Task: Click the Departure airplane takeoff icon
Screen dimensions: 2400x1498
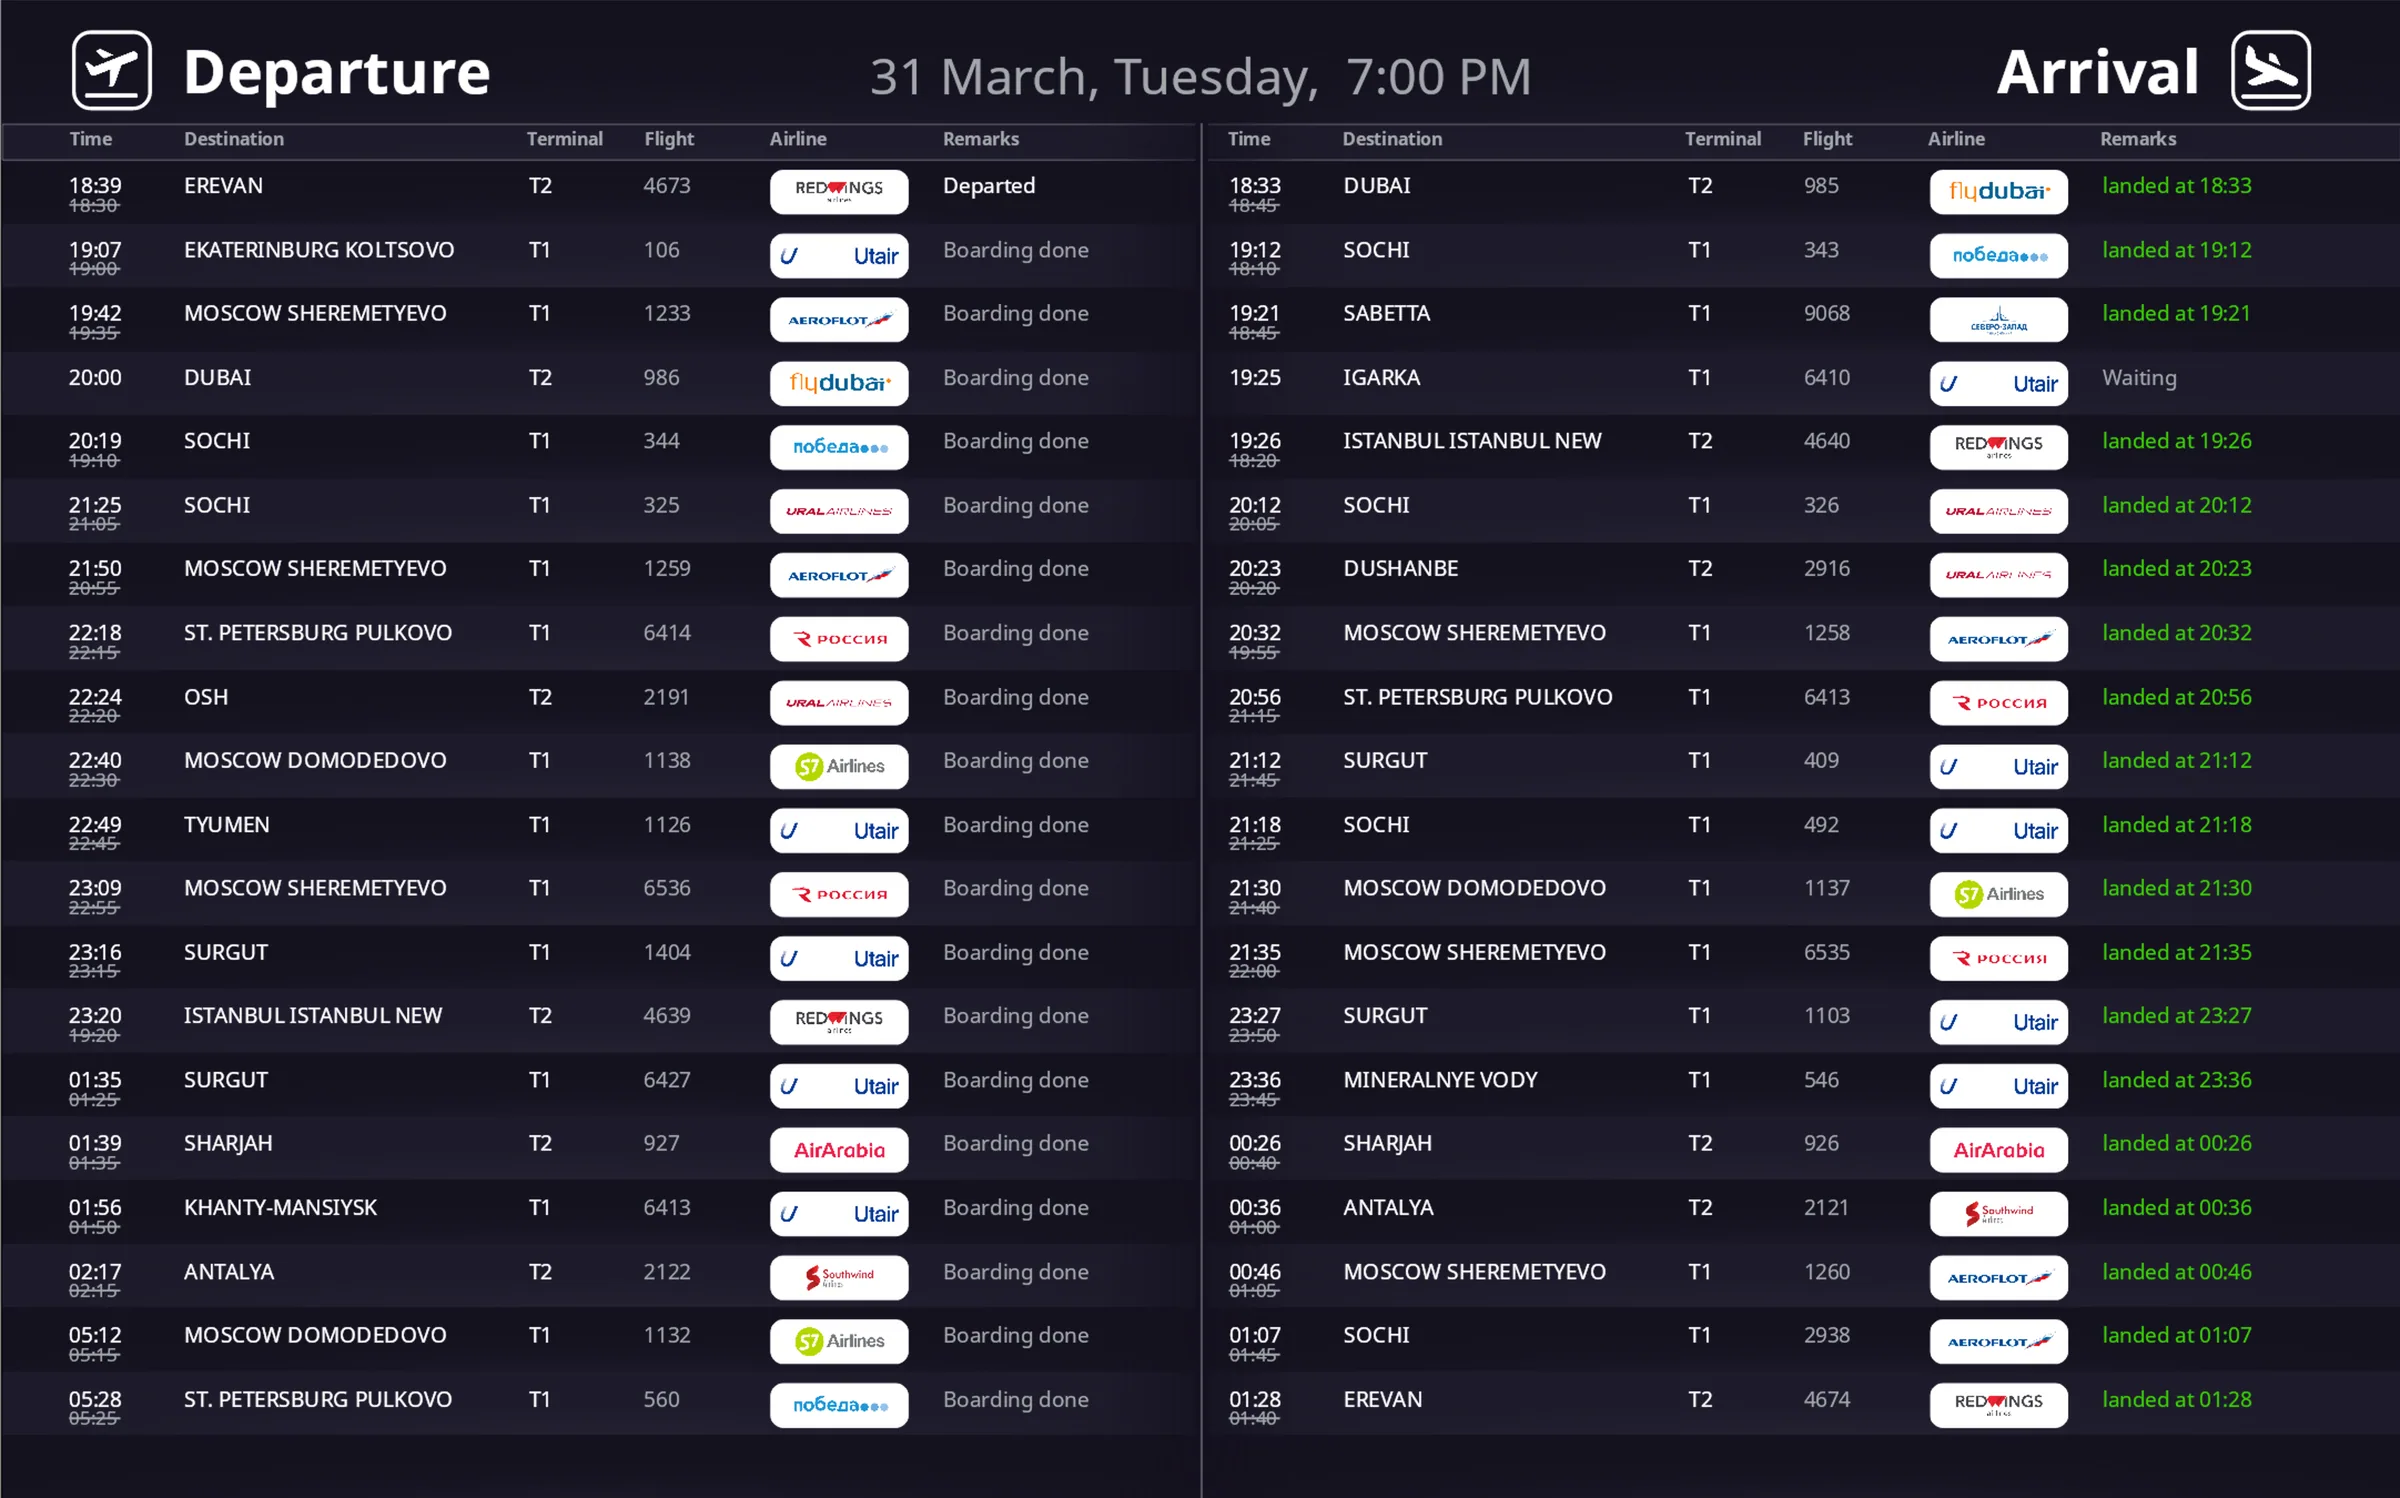Action: (x=112, y=71)
